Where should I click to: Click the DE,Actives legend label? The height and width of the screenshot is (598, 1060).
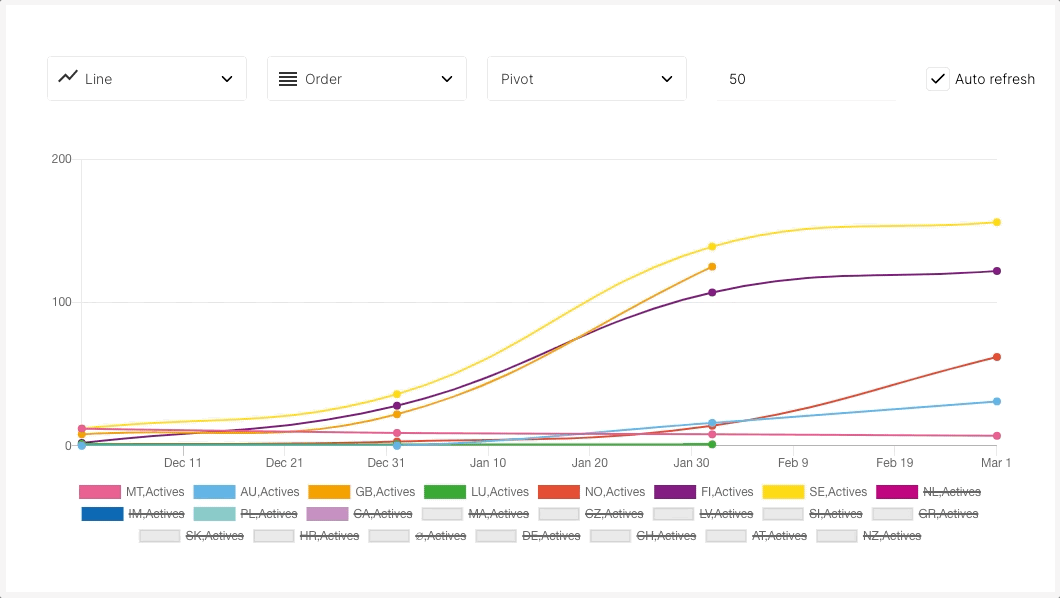click(x=550, y=536)
